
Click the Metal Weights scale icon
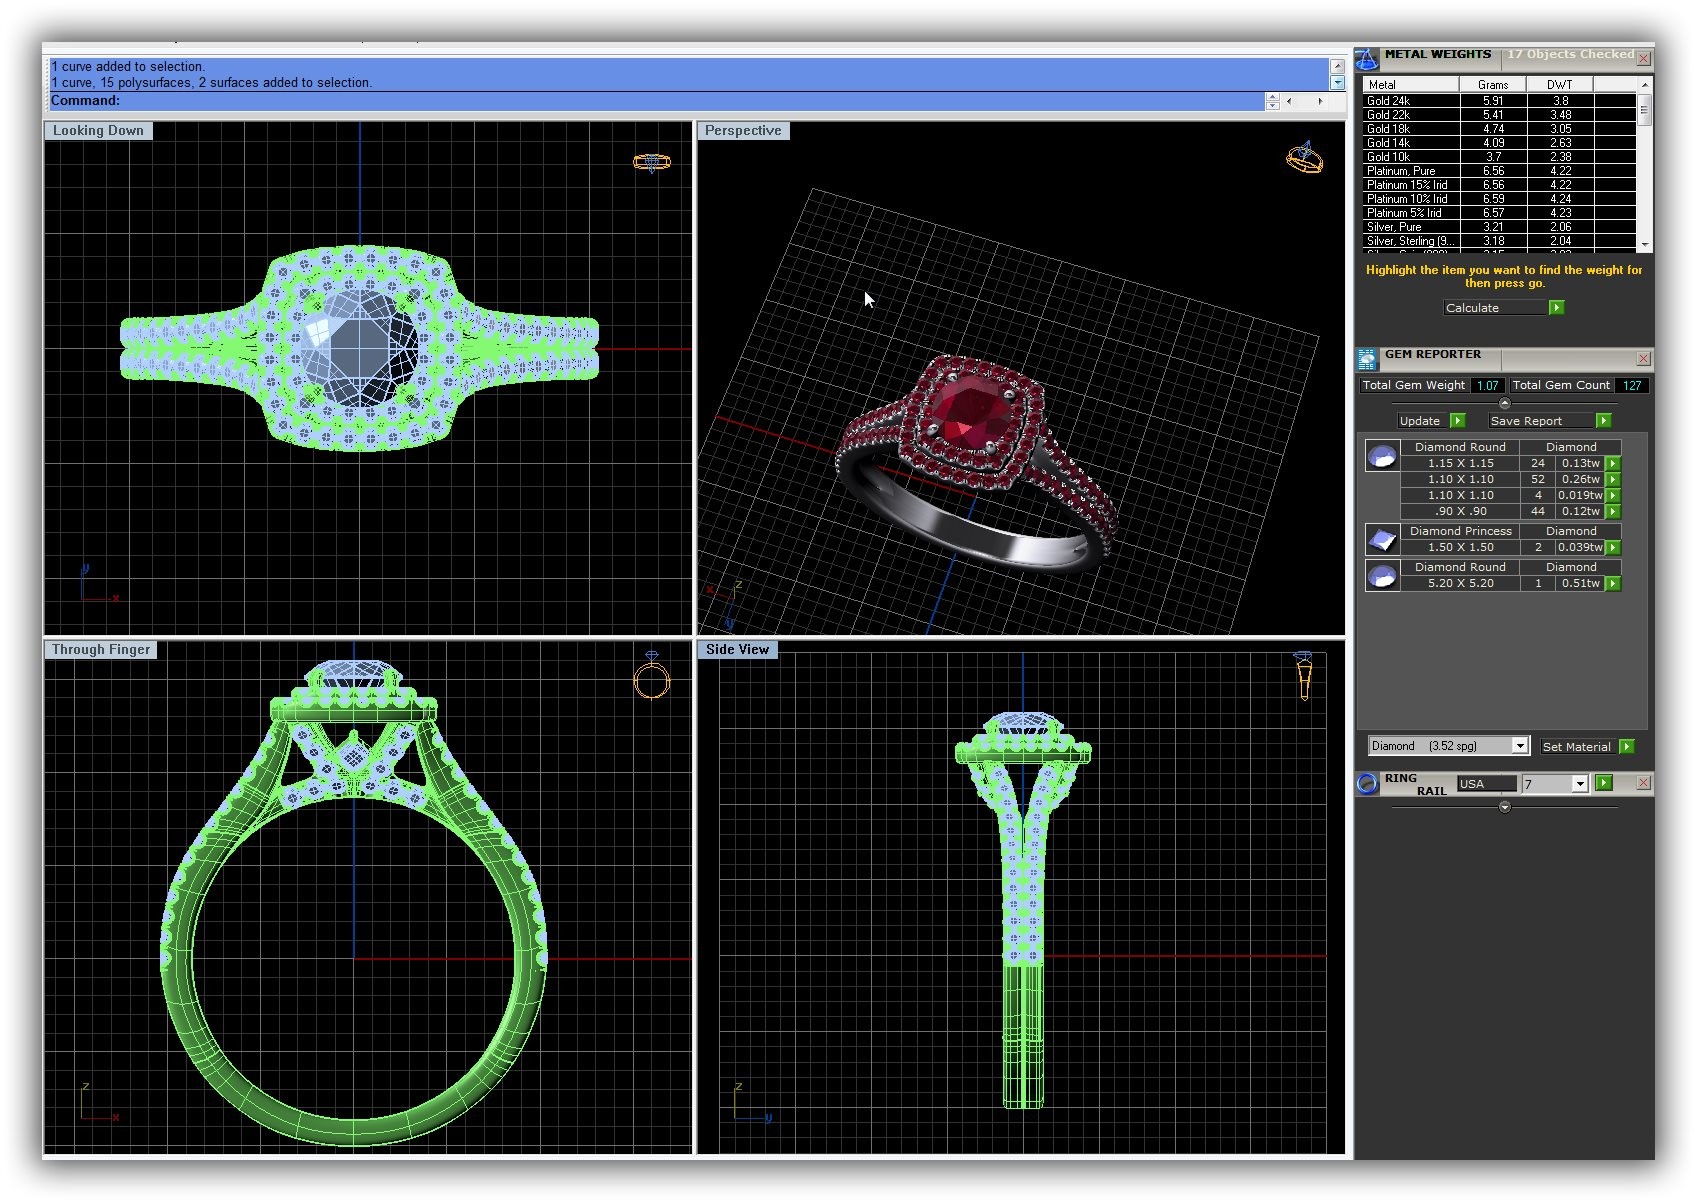1367,59
